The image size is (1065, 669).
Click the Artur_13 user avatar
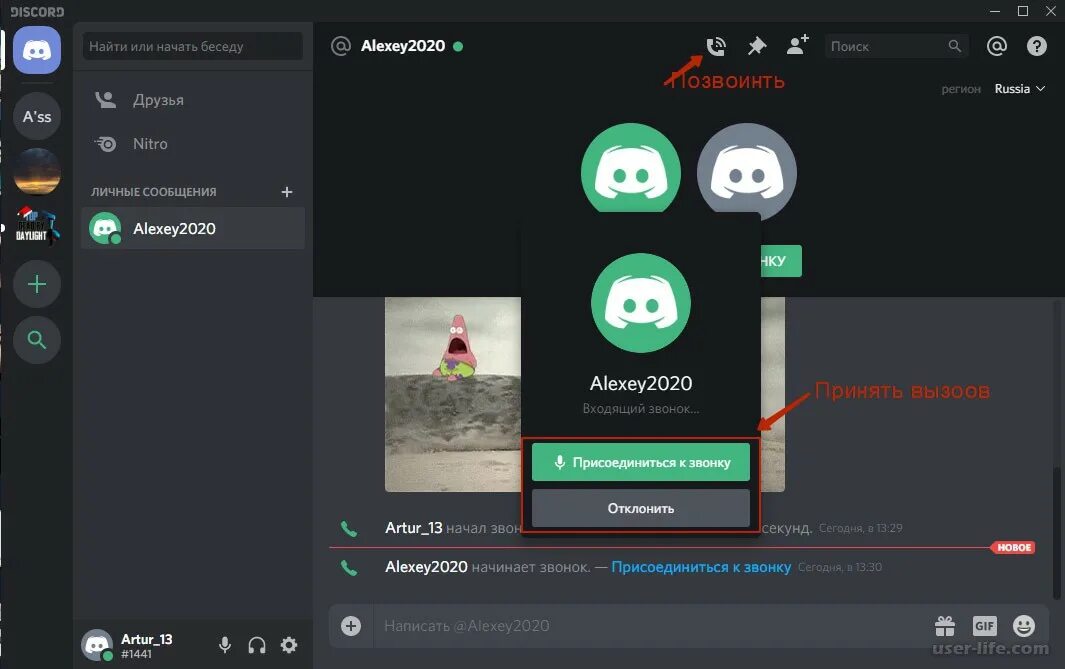point(97,645)
